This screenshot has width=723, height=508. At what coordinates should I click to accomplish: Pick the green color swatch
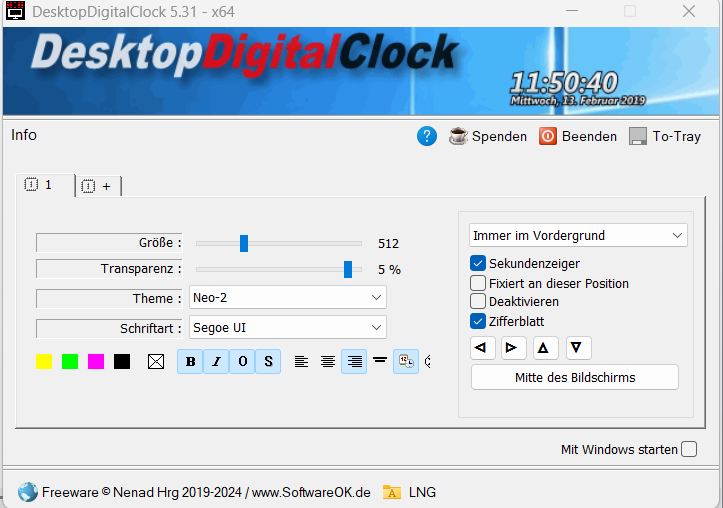[x=70, y=361]
